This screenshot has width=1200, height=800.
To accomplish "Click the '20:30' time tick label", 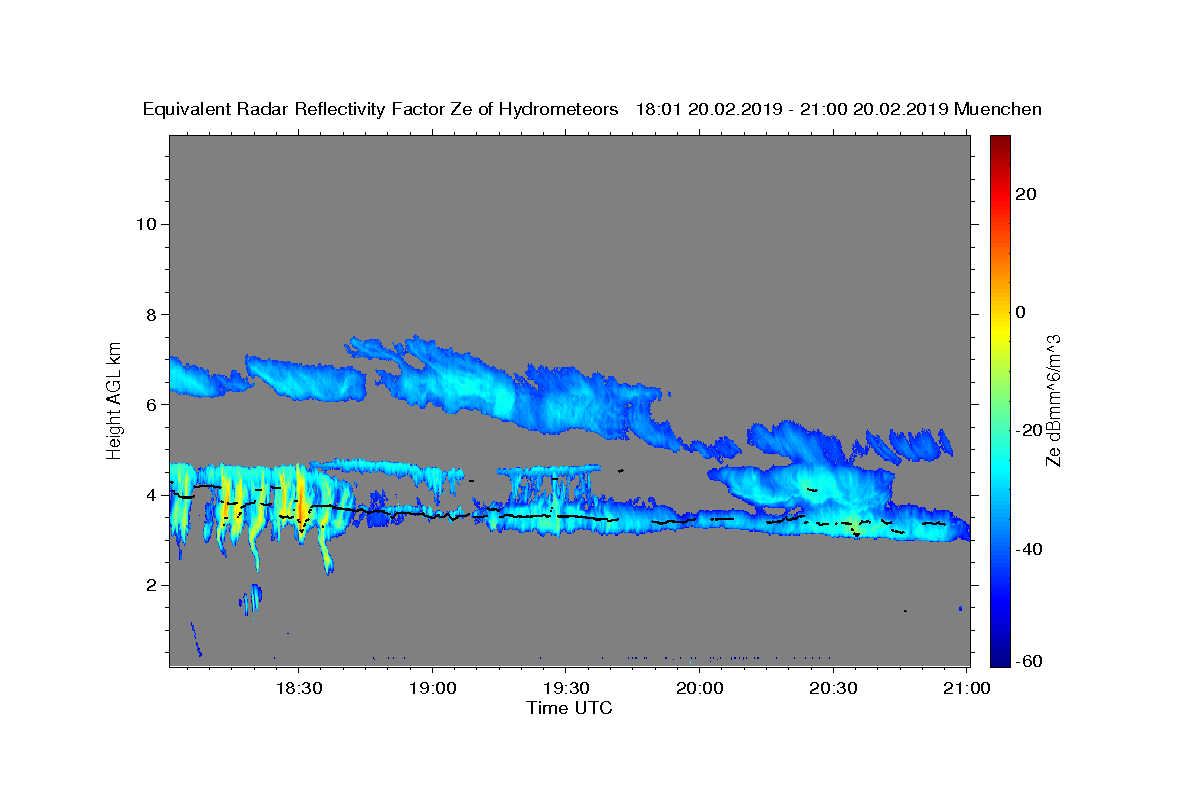I will pos(833,689).
